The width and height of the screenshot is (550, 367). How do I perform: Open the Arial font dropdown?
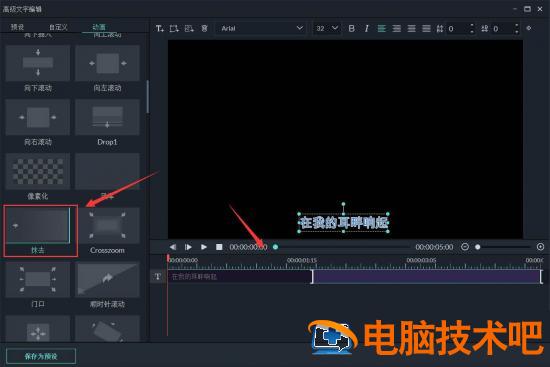click(261, 28)
